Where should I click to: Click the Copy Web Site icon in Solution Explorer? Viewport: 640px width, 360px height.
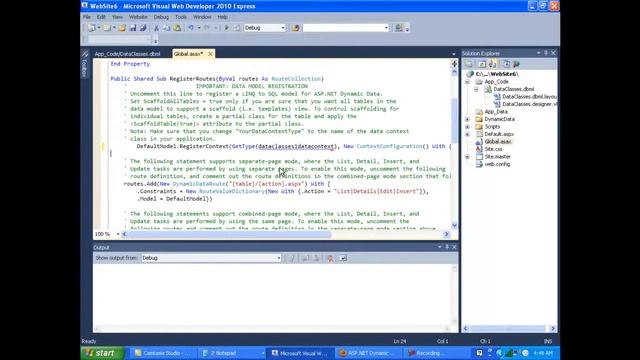point(506,64)
